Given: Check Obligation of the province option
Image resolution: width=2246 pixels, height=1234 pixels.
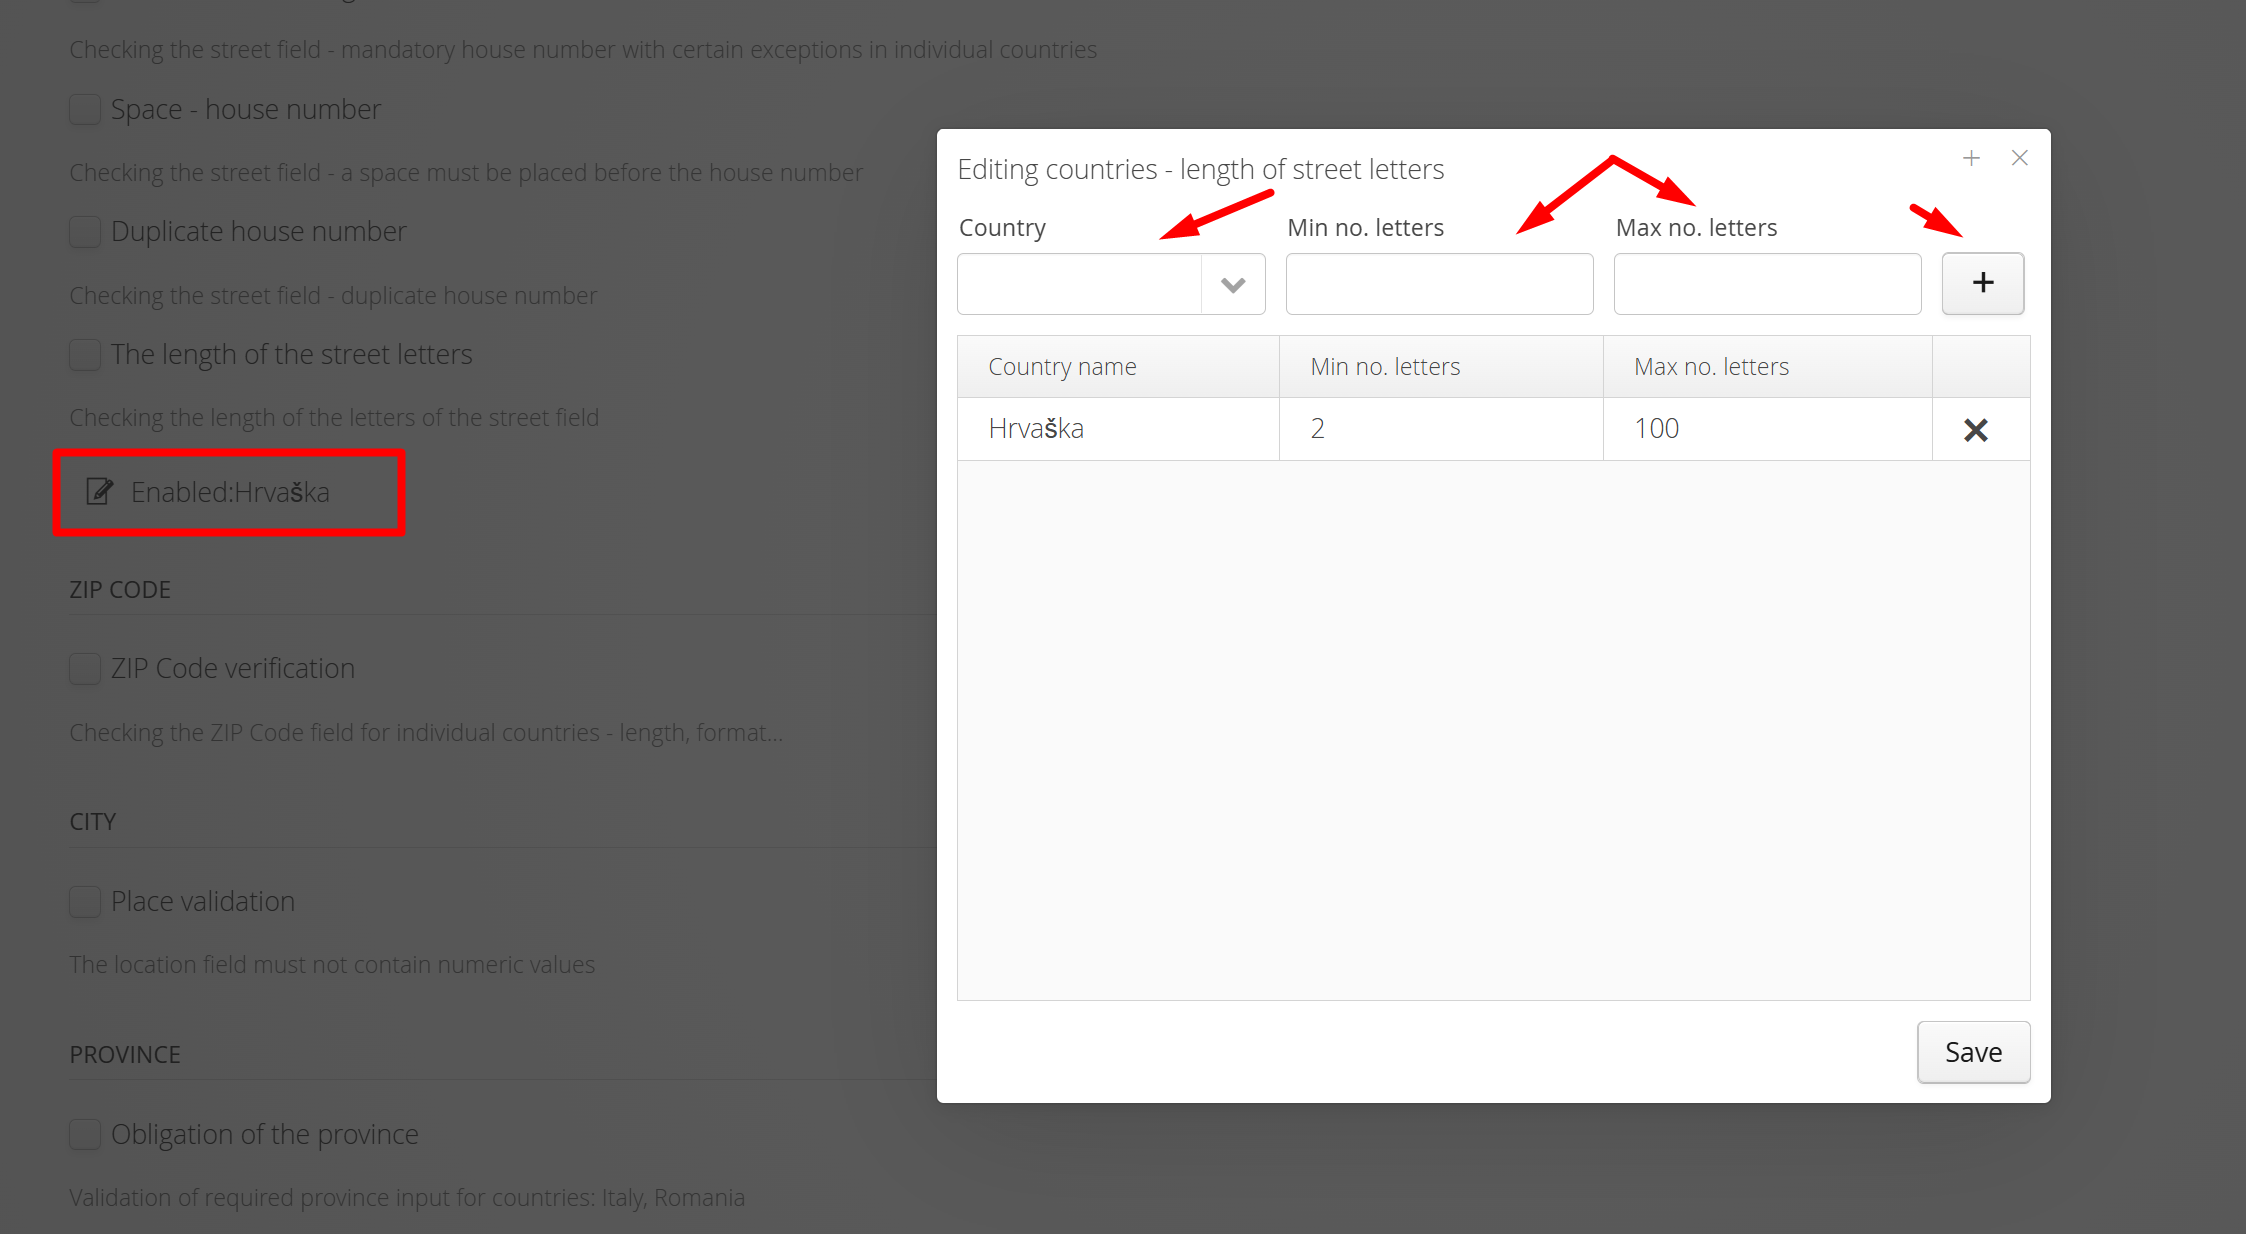Looking at the screenshot, I should pyautogui.click(x=85, y=1134).
